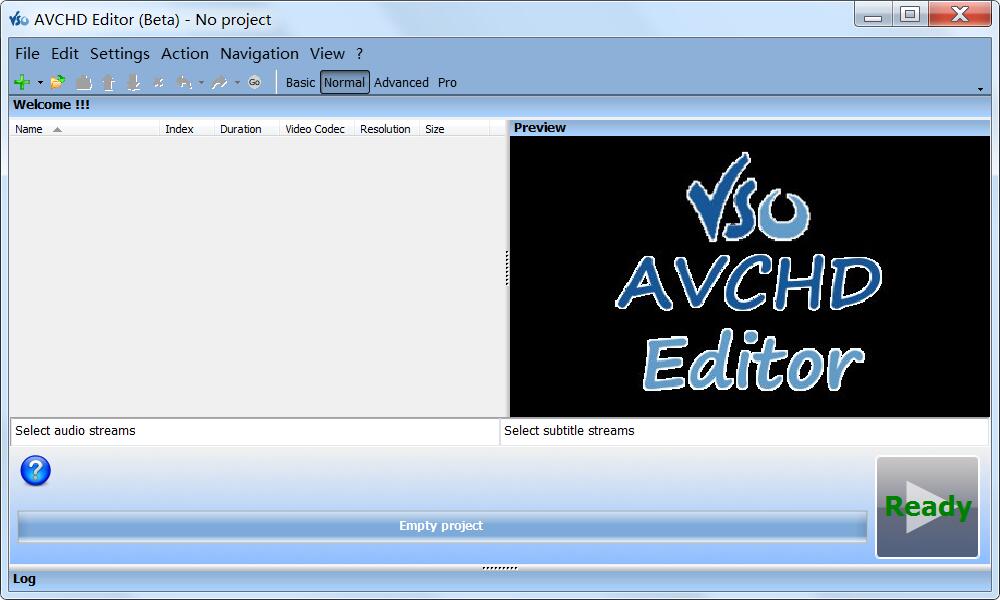Sort list by Name column
Image resolution: width=1000 pixels, height=600 pixels.
tap(84, 129)
